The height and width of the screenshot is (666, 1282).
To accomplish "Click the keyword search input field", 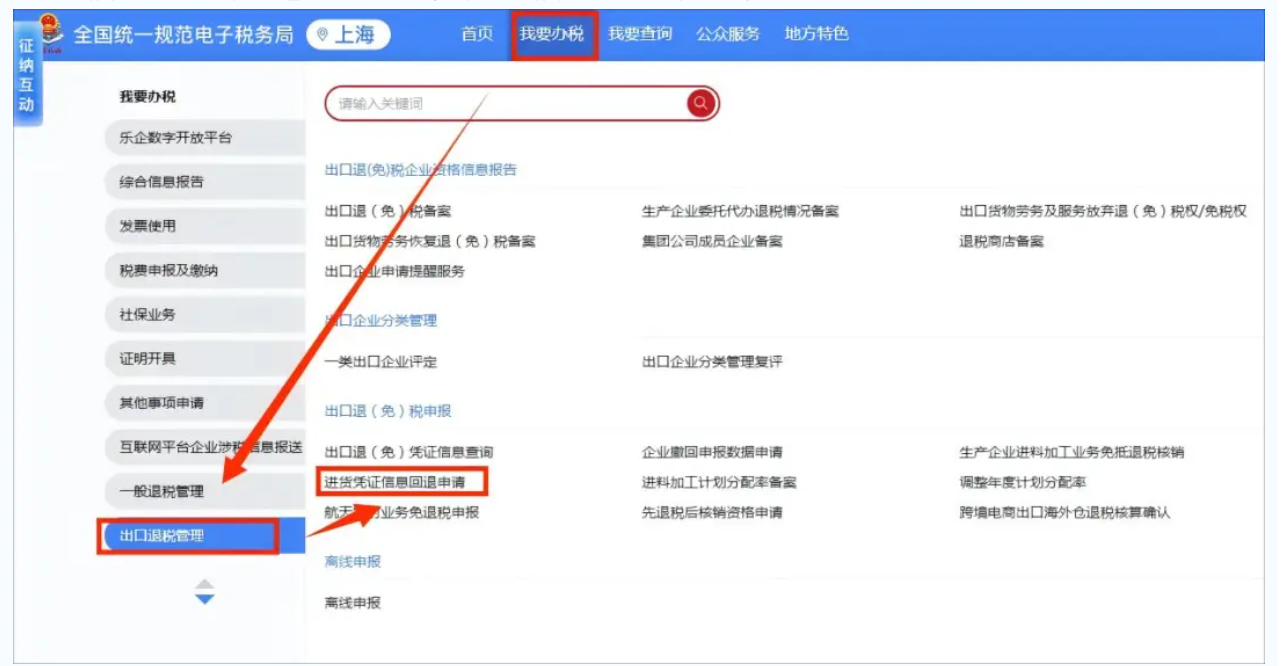I will [505, 103].
